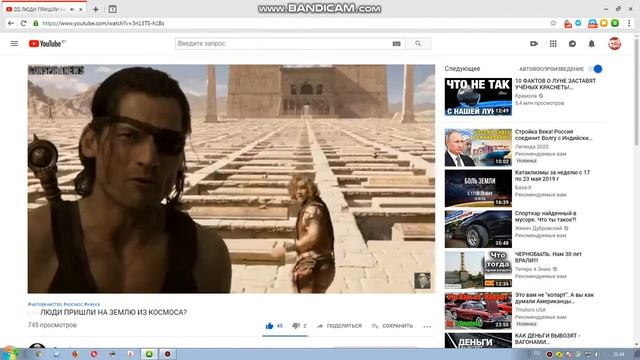Click the channel watermark in video corner
640x360 pixels.
pyautogui.click(x=422, y=280)
